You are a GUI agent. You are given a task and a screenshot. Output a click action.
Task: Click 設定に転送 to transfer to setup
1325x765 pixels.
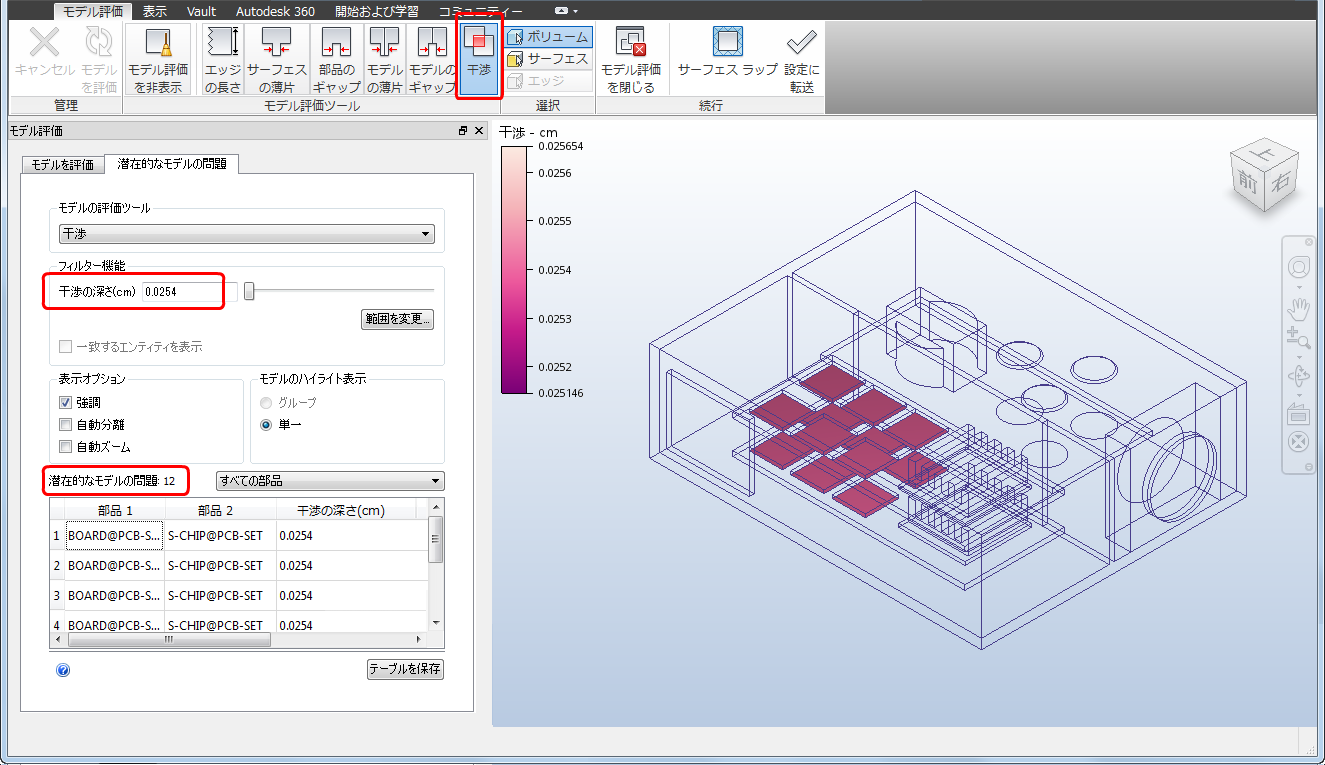tap(801, 60)
